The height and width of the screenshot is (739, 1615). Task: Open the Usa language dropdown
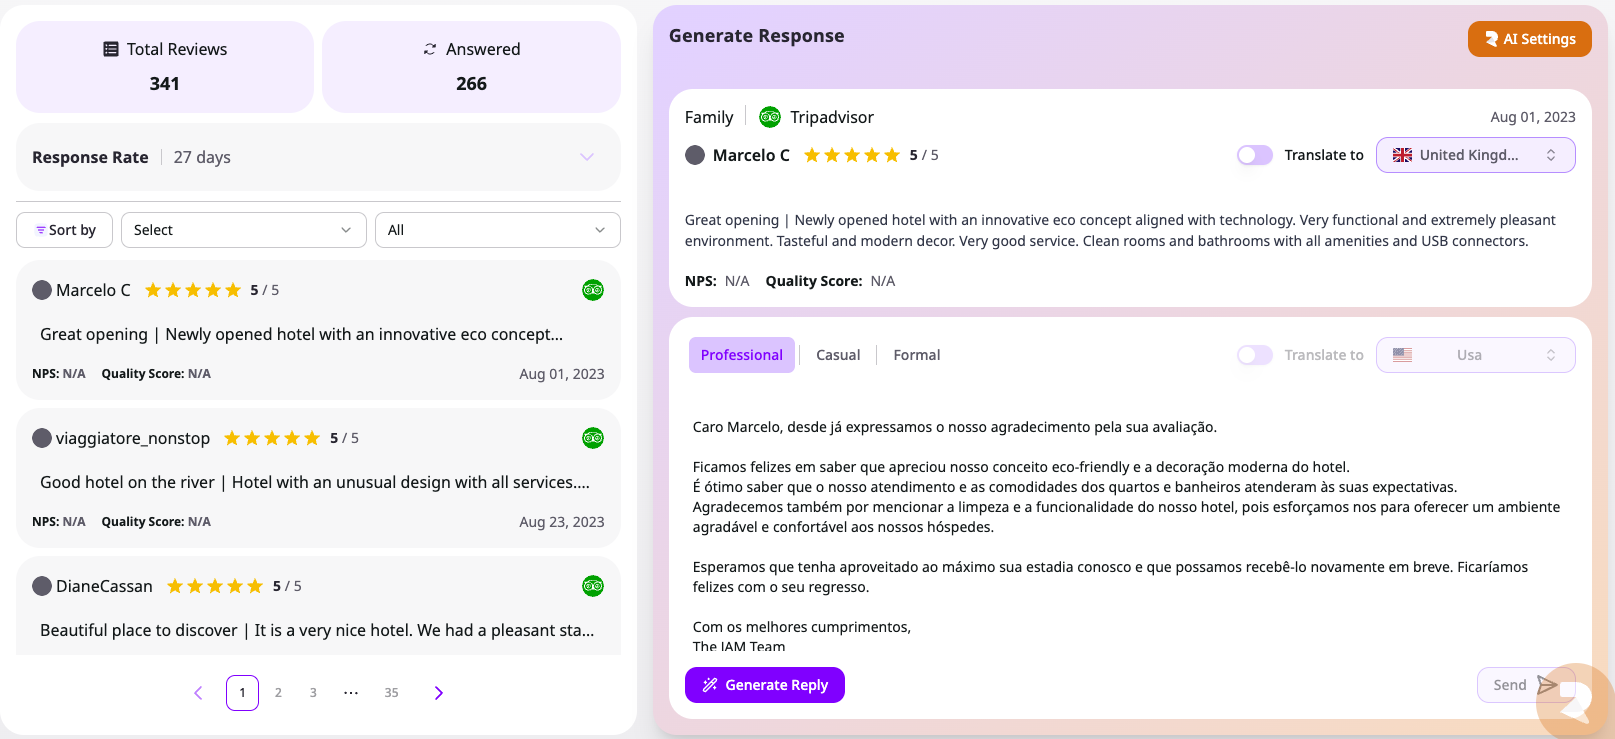pyautogui.click(x=1475, y=355)
